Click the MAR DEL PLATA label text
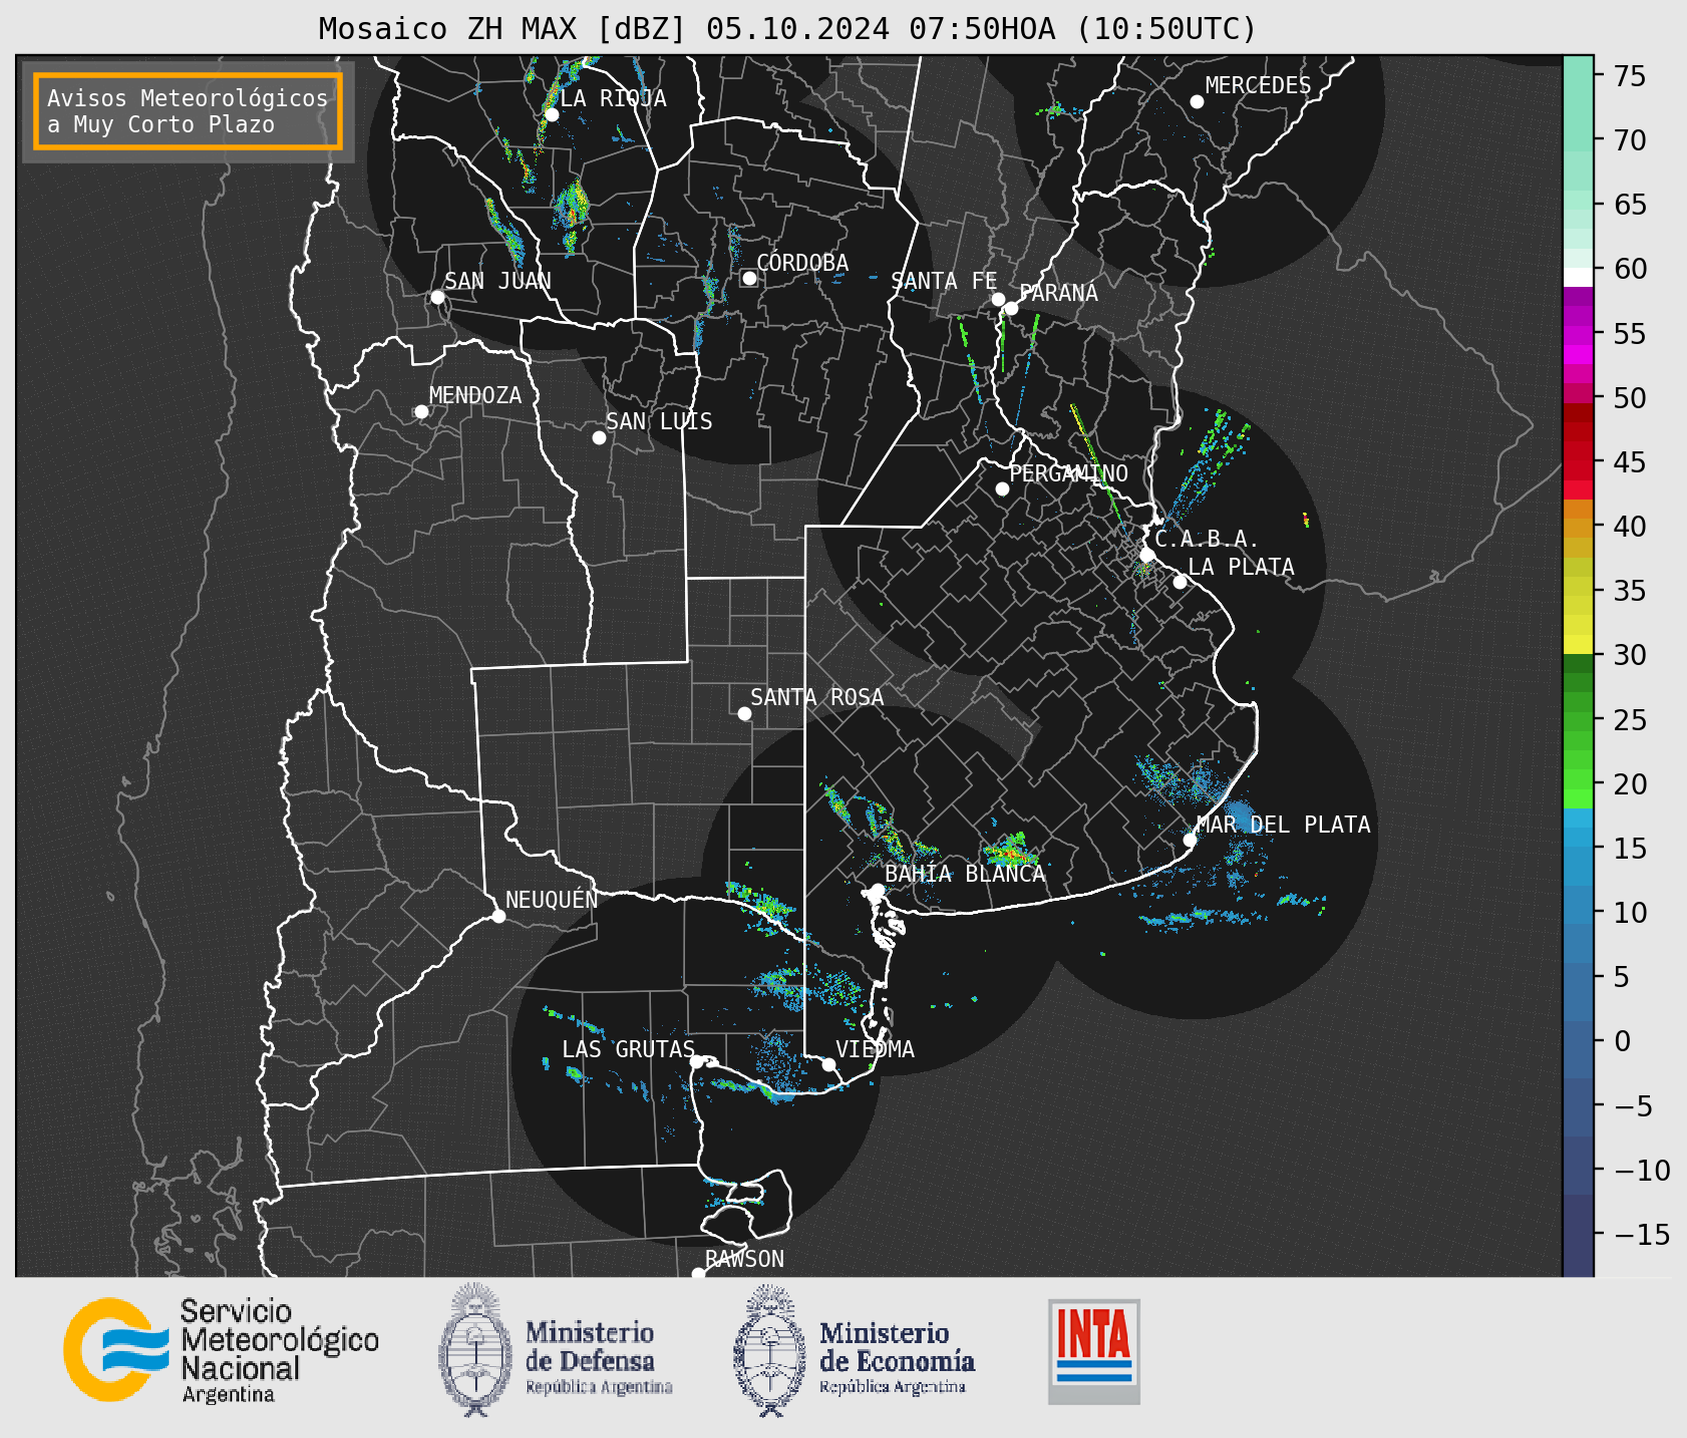 point(1283,825)
